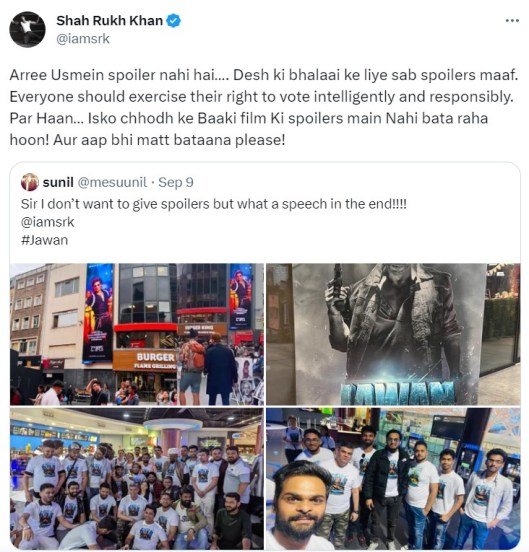Click the blue verified badge icon
Viewport: 529px width, 552px height.
[173, 21]
